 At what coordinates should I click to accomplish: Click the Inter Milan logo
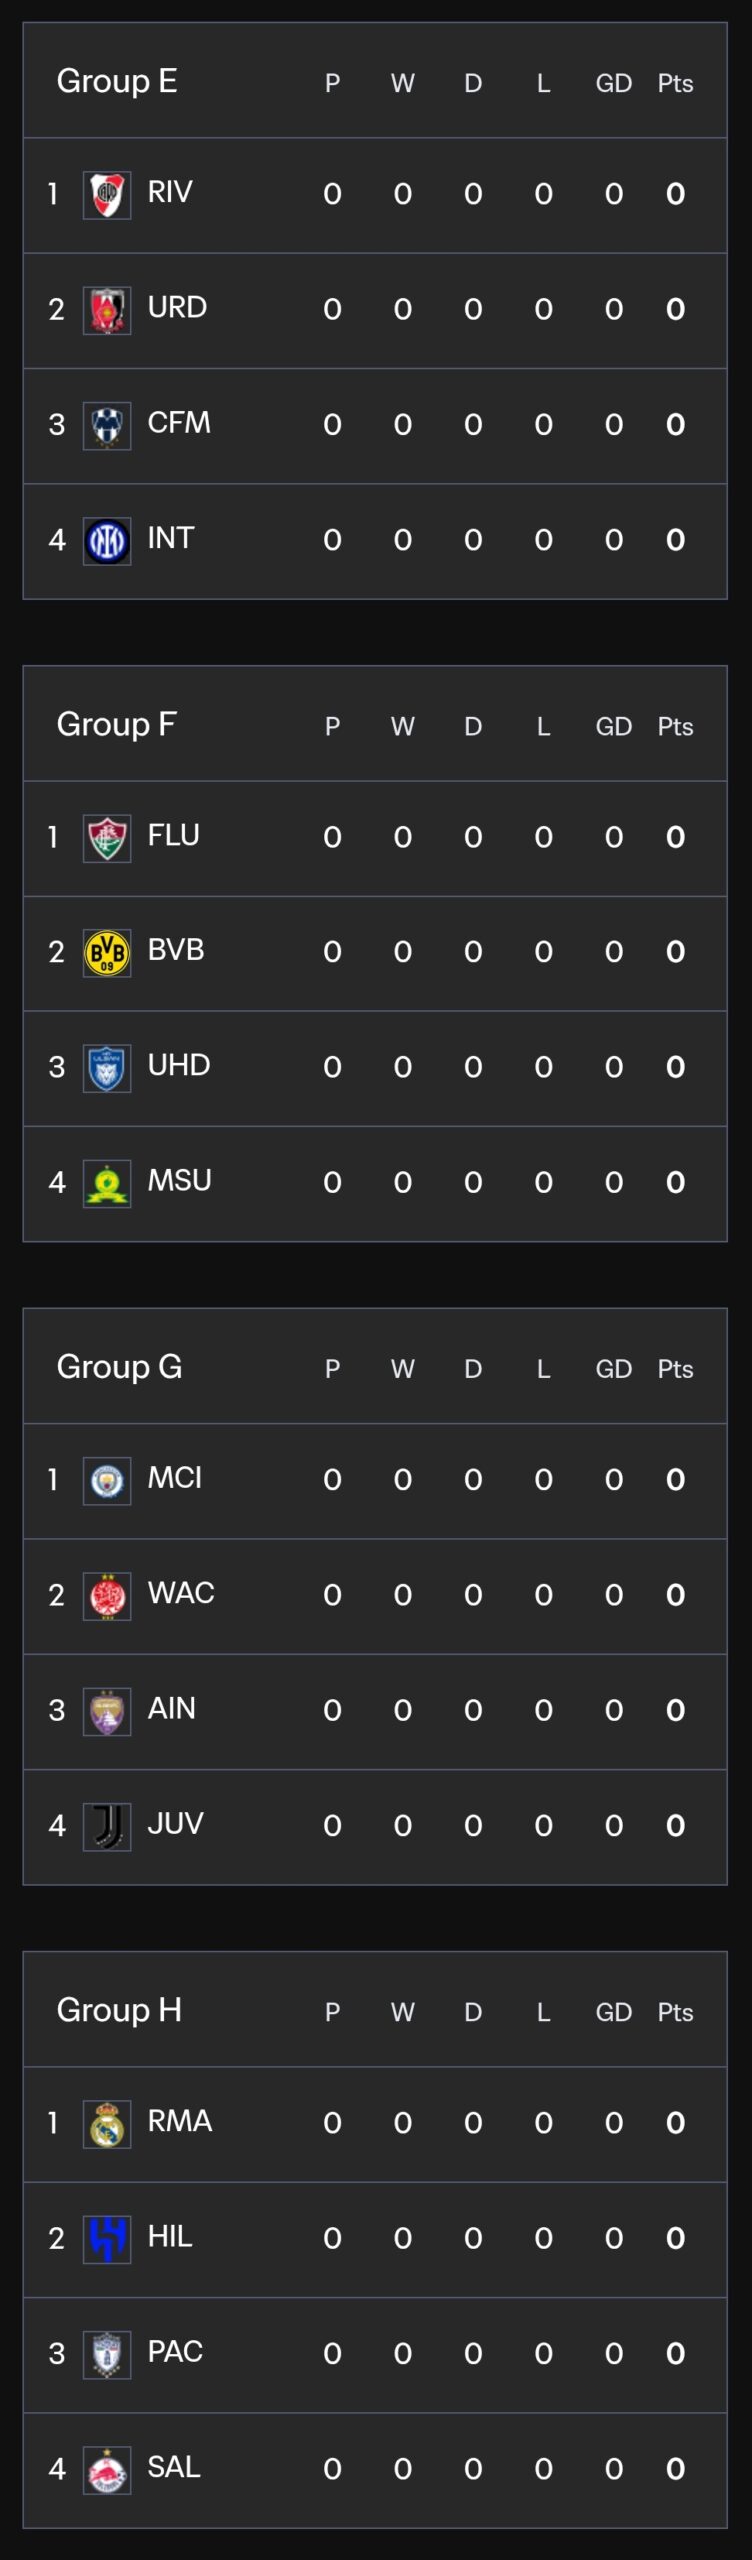(x=107, y=541)
